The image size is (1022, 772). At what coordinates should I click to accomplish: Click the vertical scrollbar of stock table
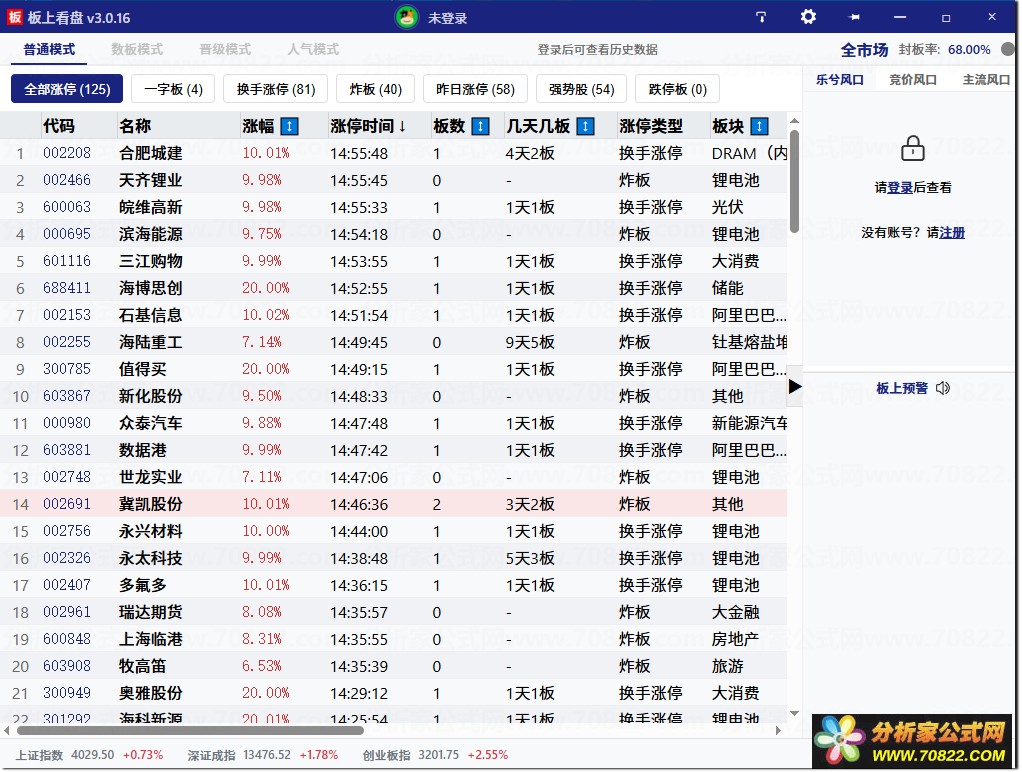click(794, 180)
